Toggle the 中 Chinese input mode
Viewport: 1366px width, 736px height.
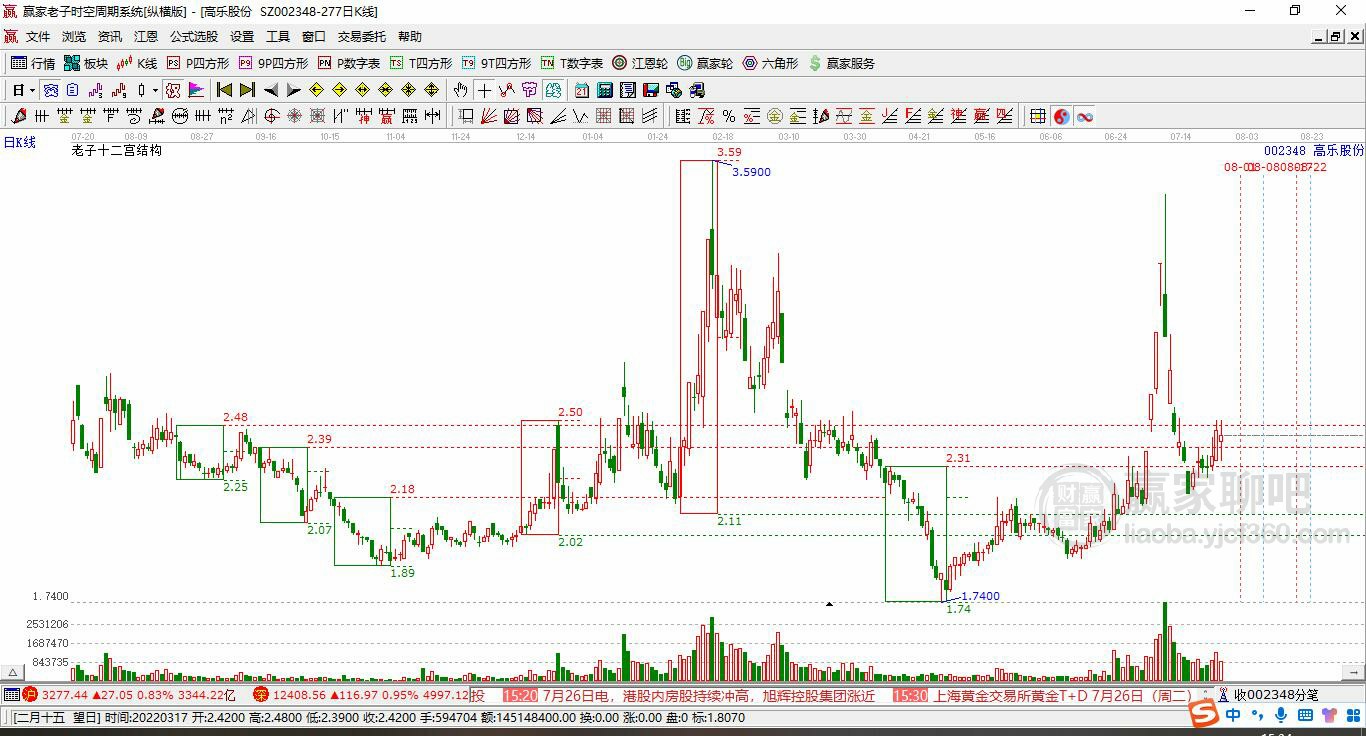(x=1233, y=715)
